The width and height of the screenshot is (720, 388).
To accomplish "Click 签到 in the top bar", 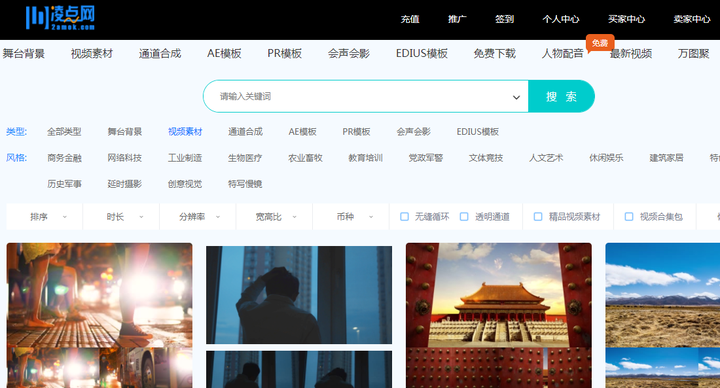I will [x=505, y=19].
